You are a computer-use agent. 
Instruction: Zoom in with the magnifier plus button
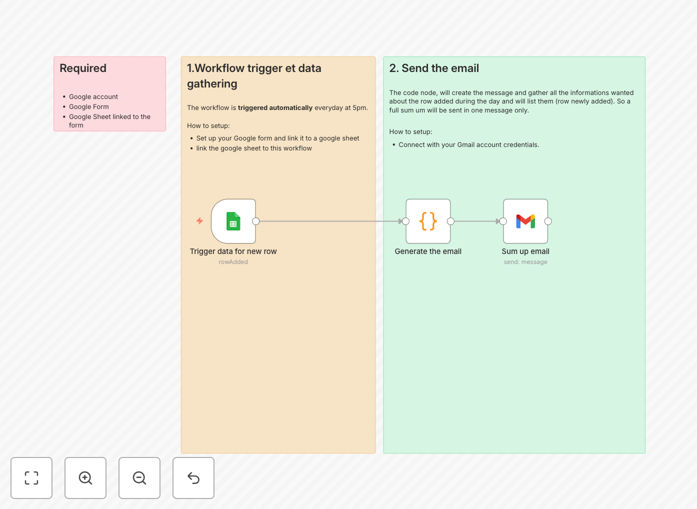coord(85,478)
